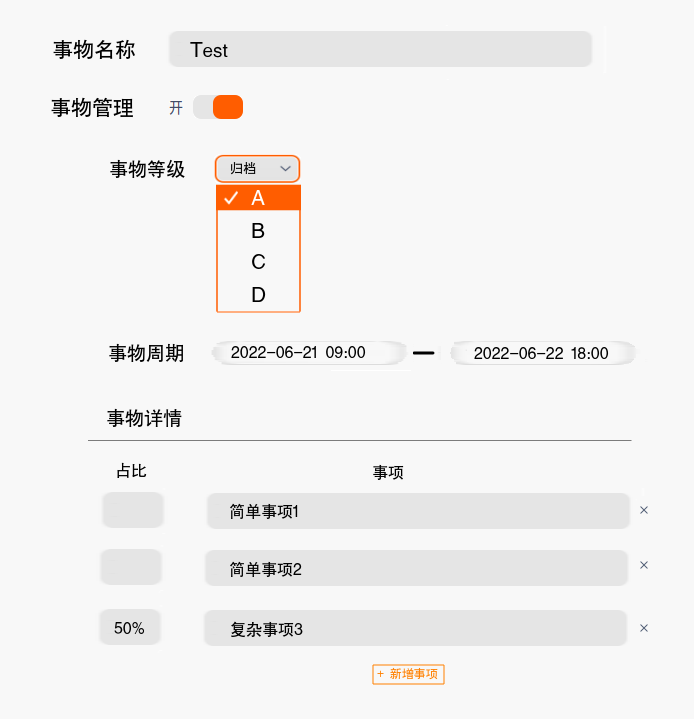
Task: Pick level C from the list
Action: (258, 262)
